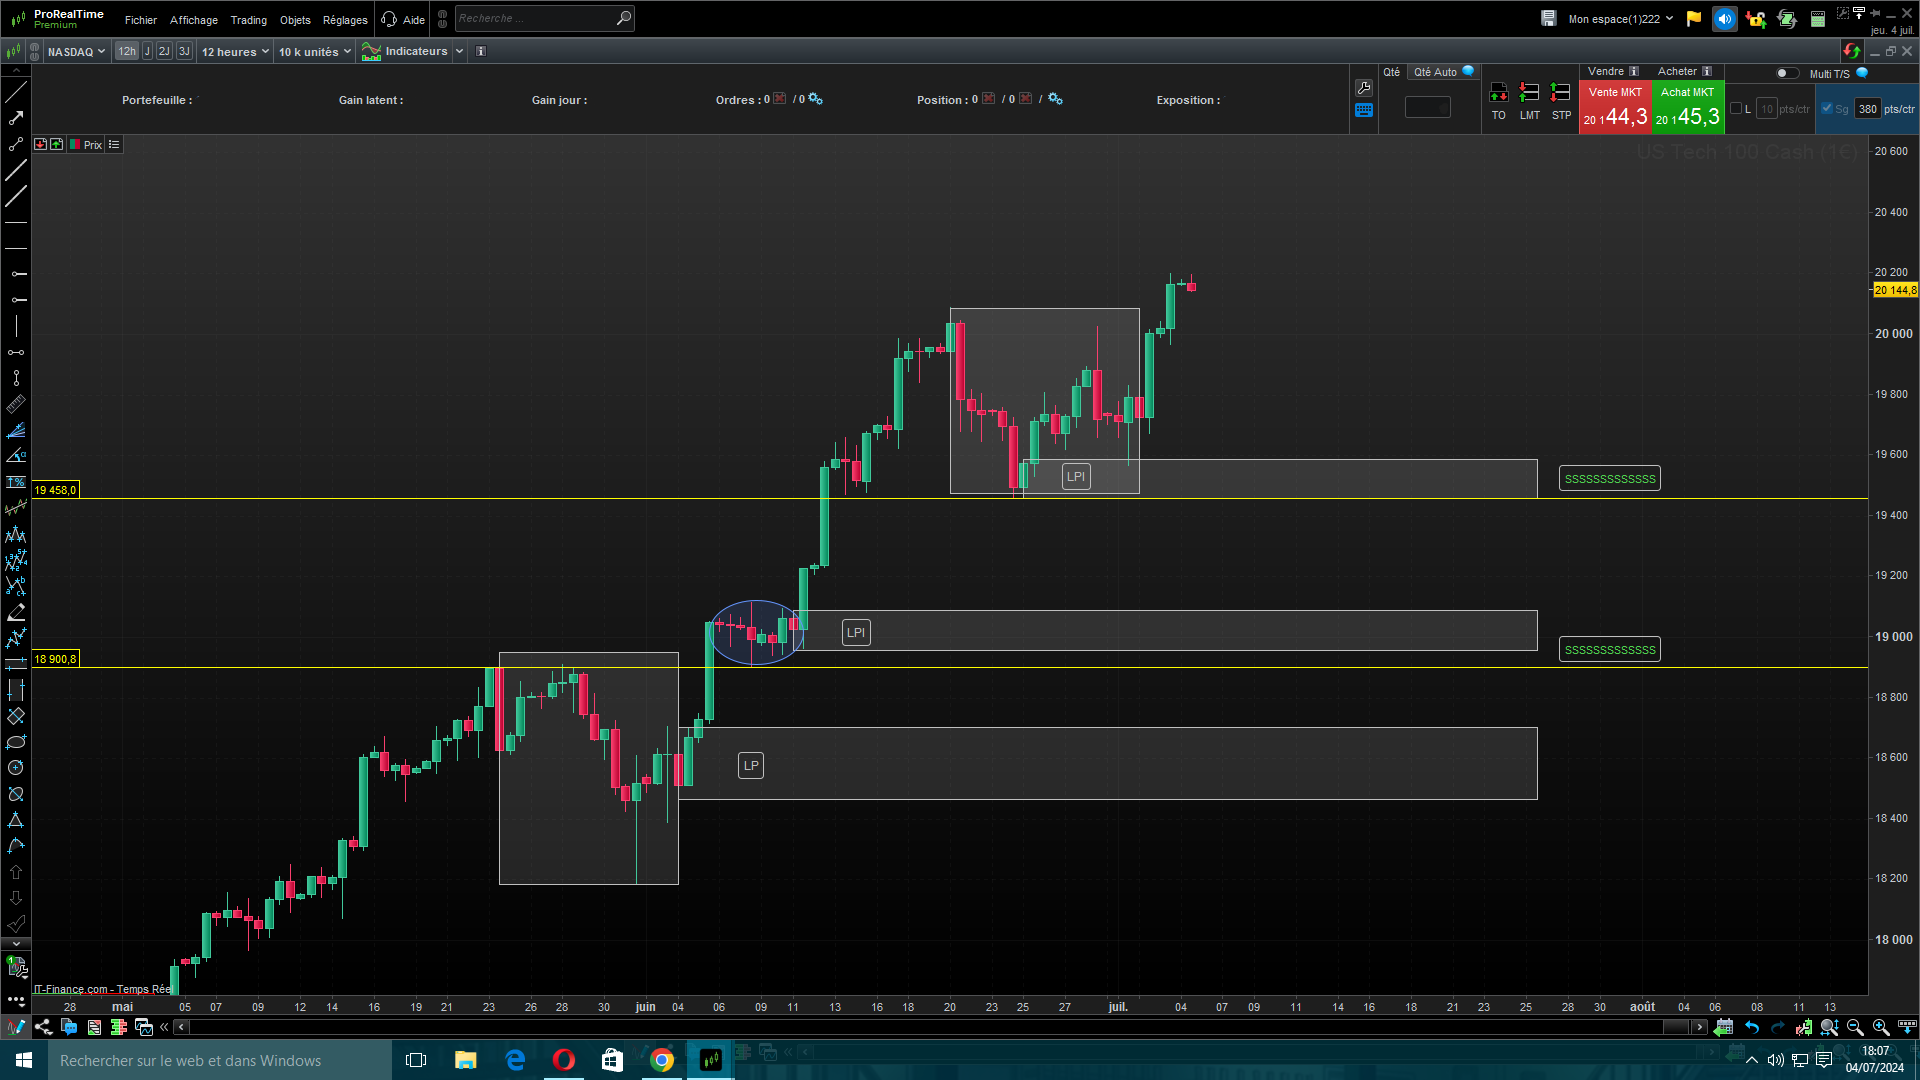Click the TO order icon
The image size is (1920, 1080).
point(1498,93)
